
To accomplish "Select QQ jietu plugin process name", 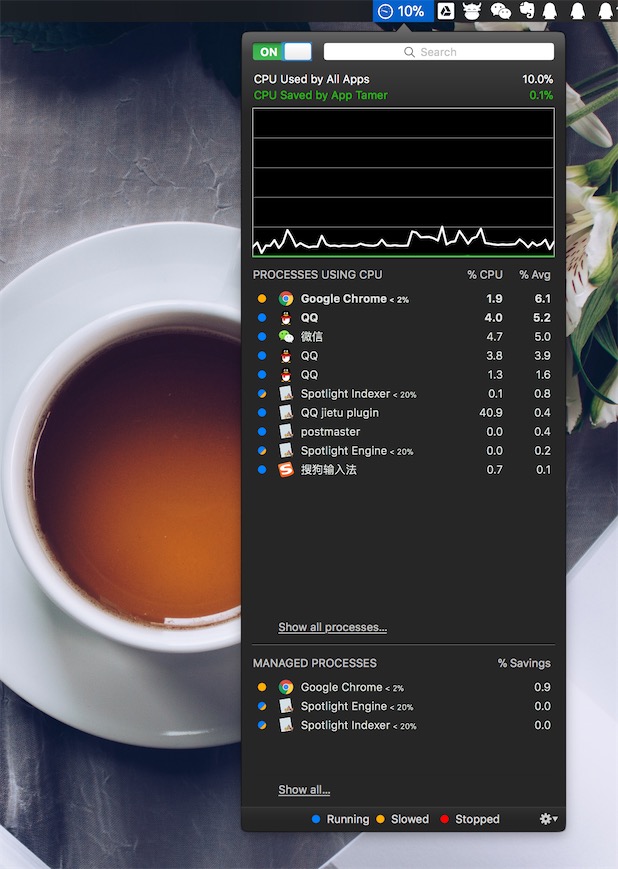I will 340,413.
